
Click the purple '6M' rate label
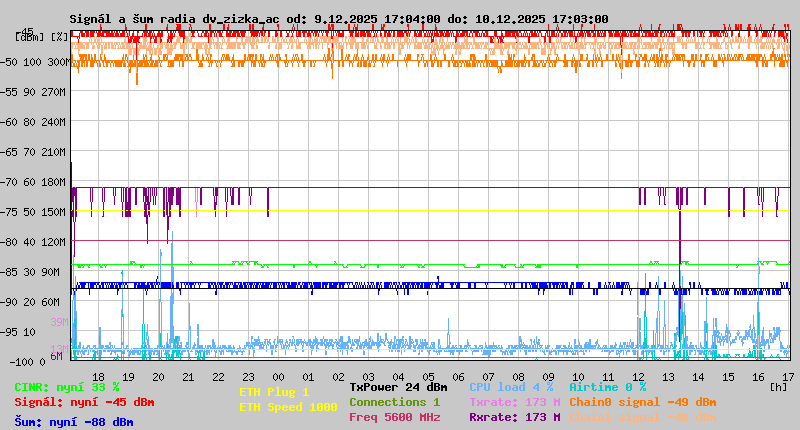(57, 356)
